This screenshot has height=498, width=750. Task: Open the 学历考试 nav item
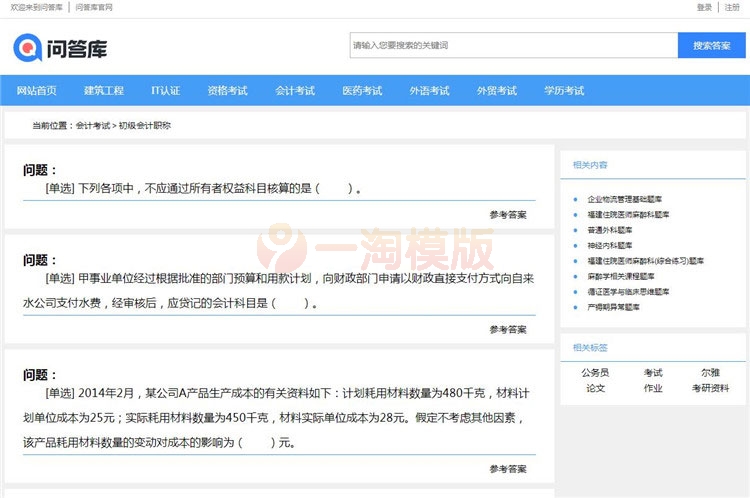(x=564, y=91)
